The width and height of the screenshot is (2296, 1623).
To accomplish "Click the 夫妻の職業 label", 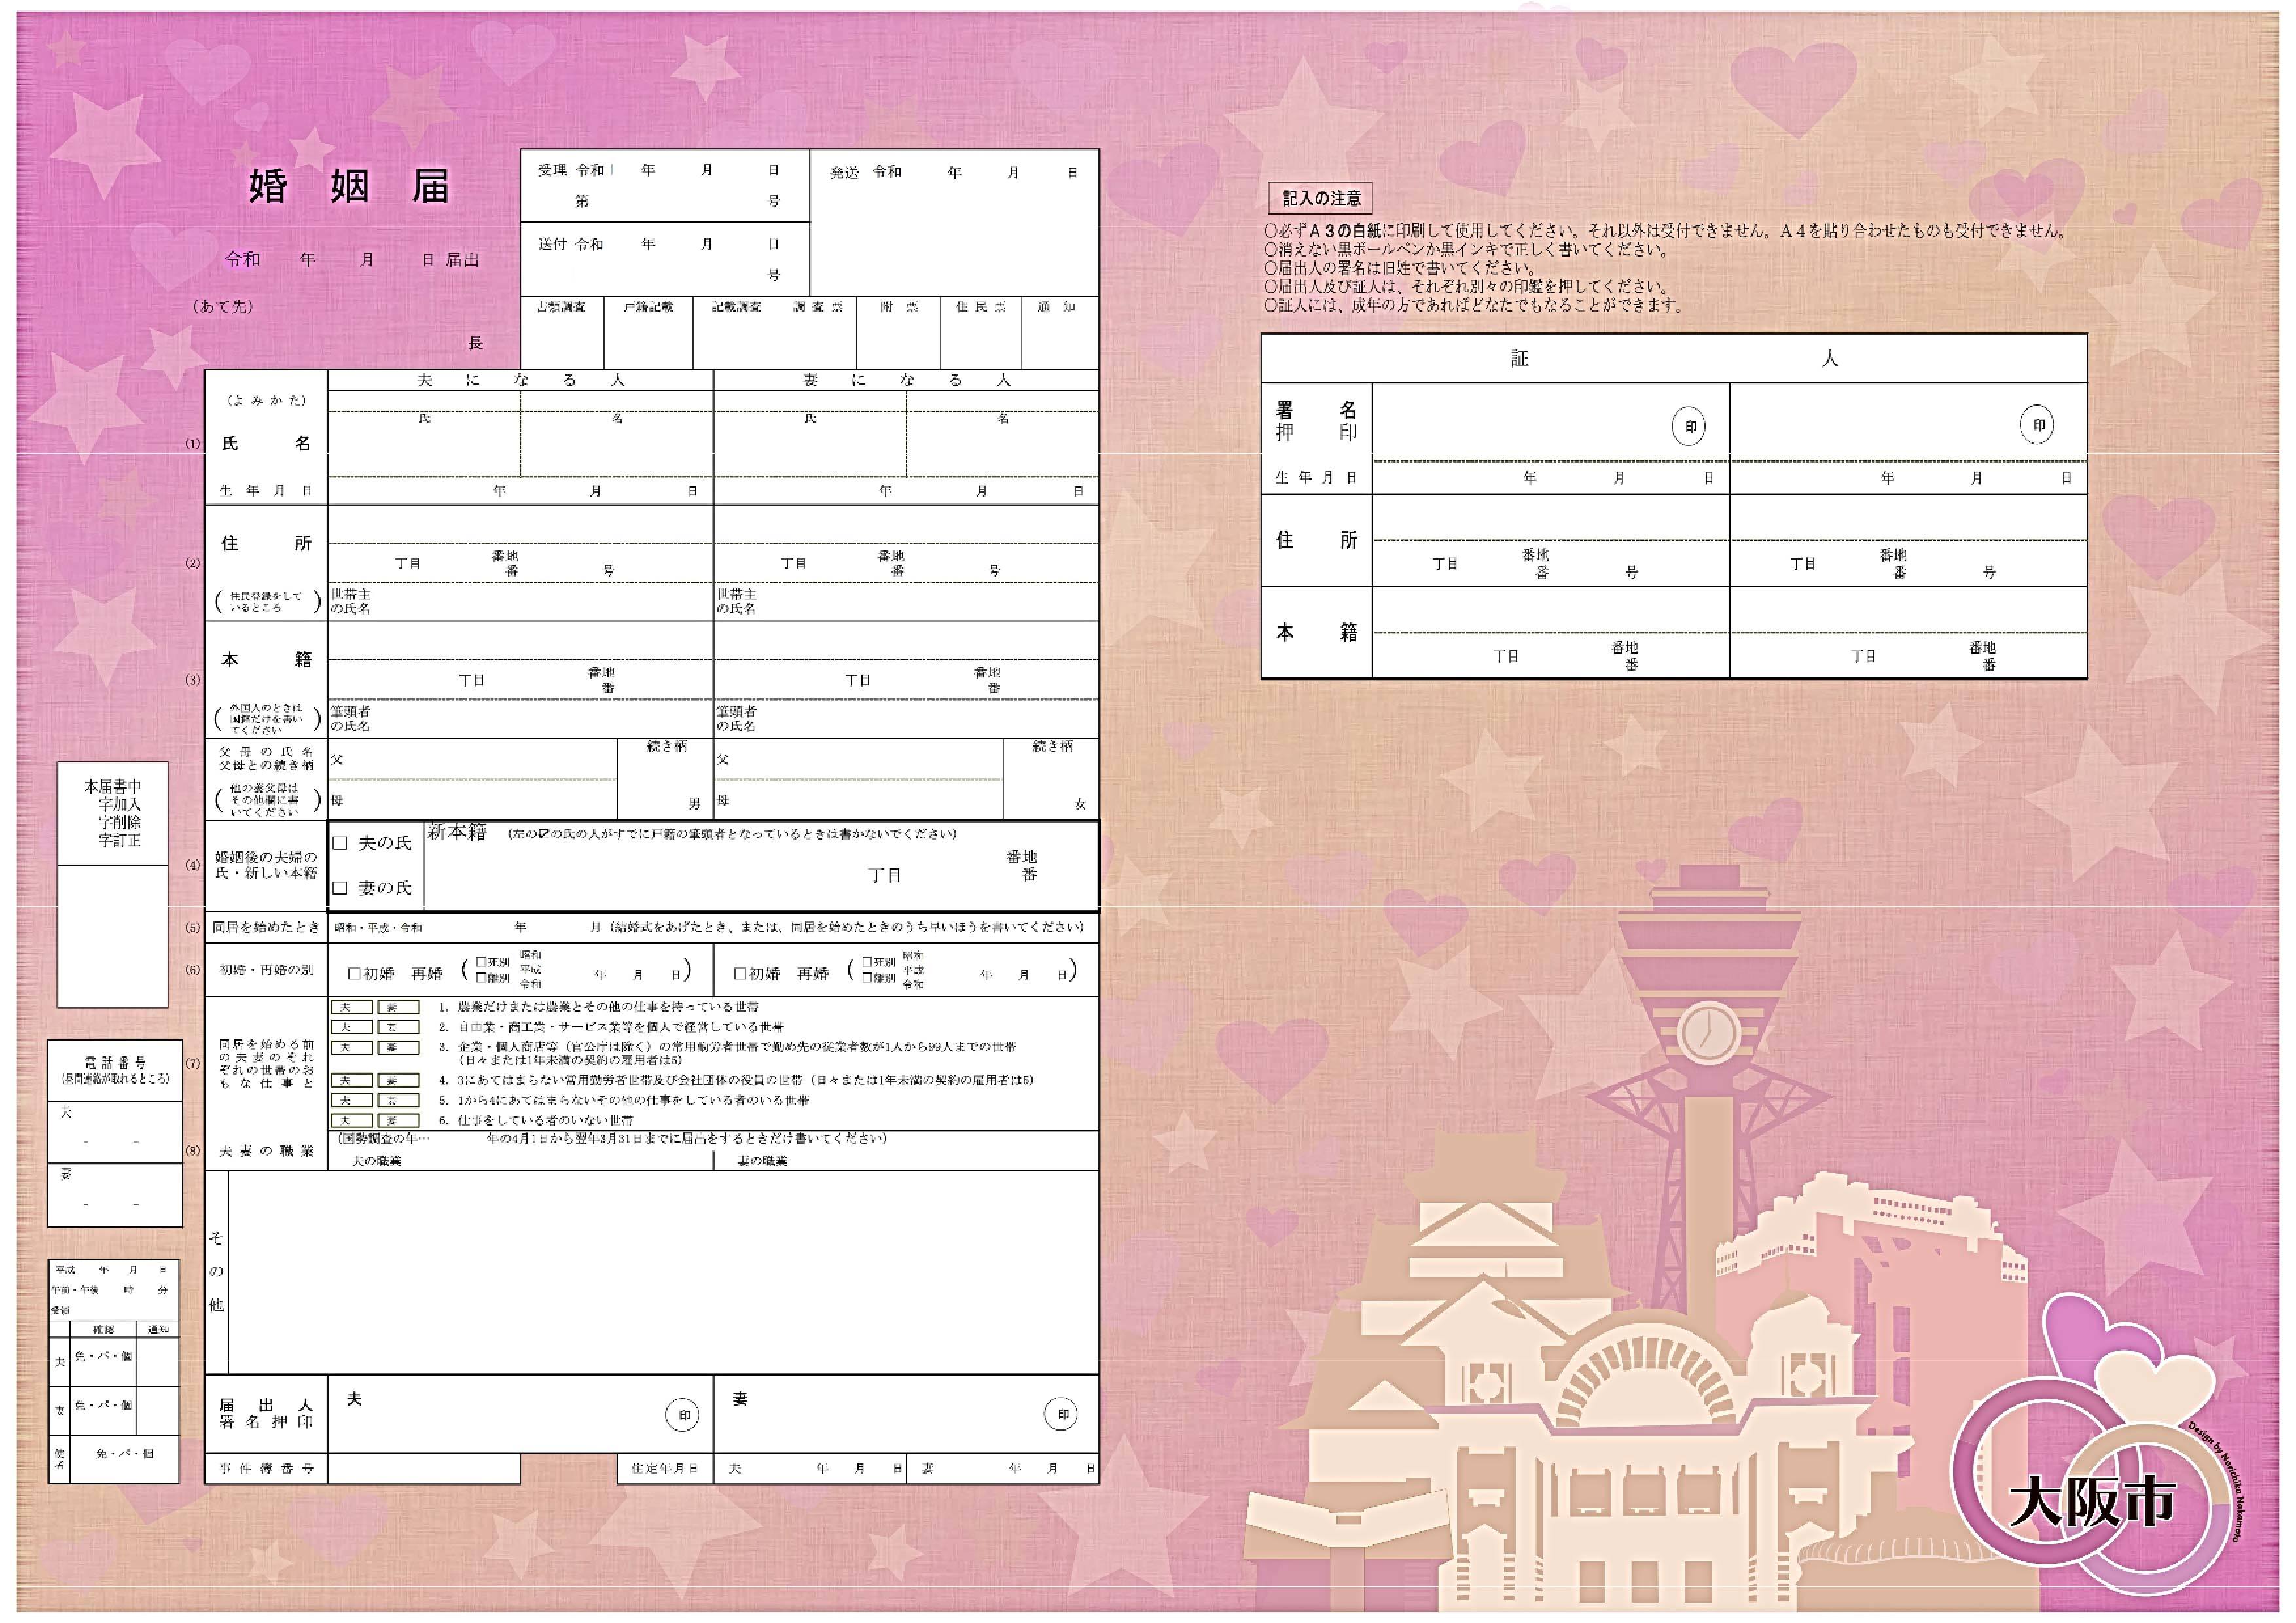I will [266, 1151].
